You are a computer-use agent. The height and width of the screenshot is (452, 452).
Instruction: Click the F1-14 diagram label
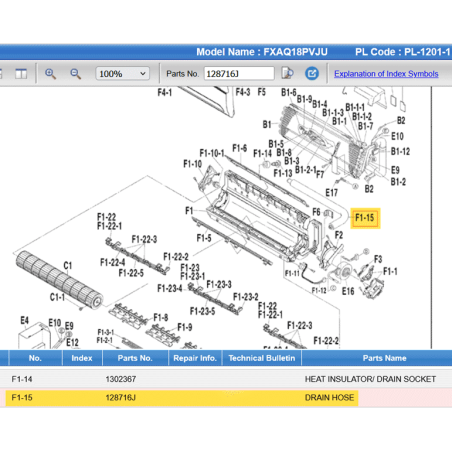[263, 154]
